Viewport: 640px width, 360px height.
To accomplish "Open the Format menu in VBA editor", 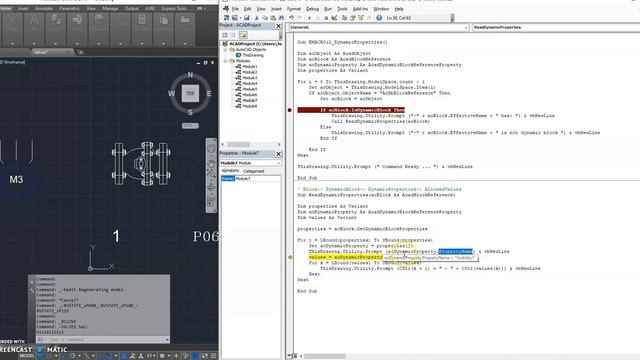I will (x=293, y=9).
